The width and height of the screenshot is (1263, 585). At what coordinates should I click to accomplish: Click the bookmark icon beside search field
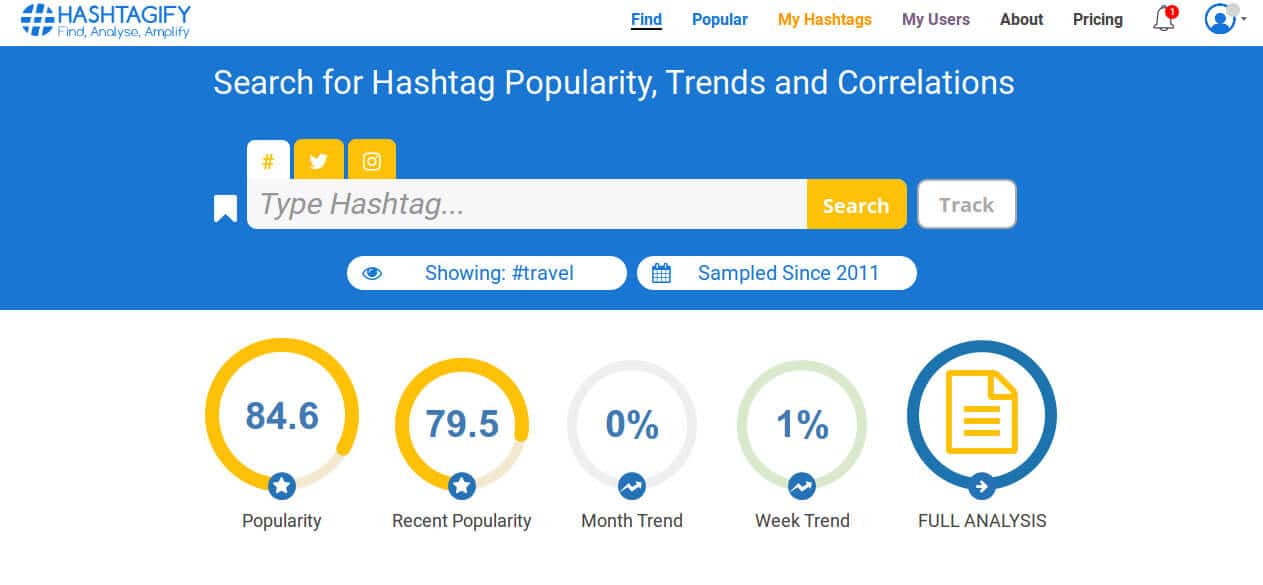225,208
